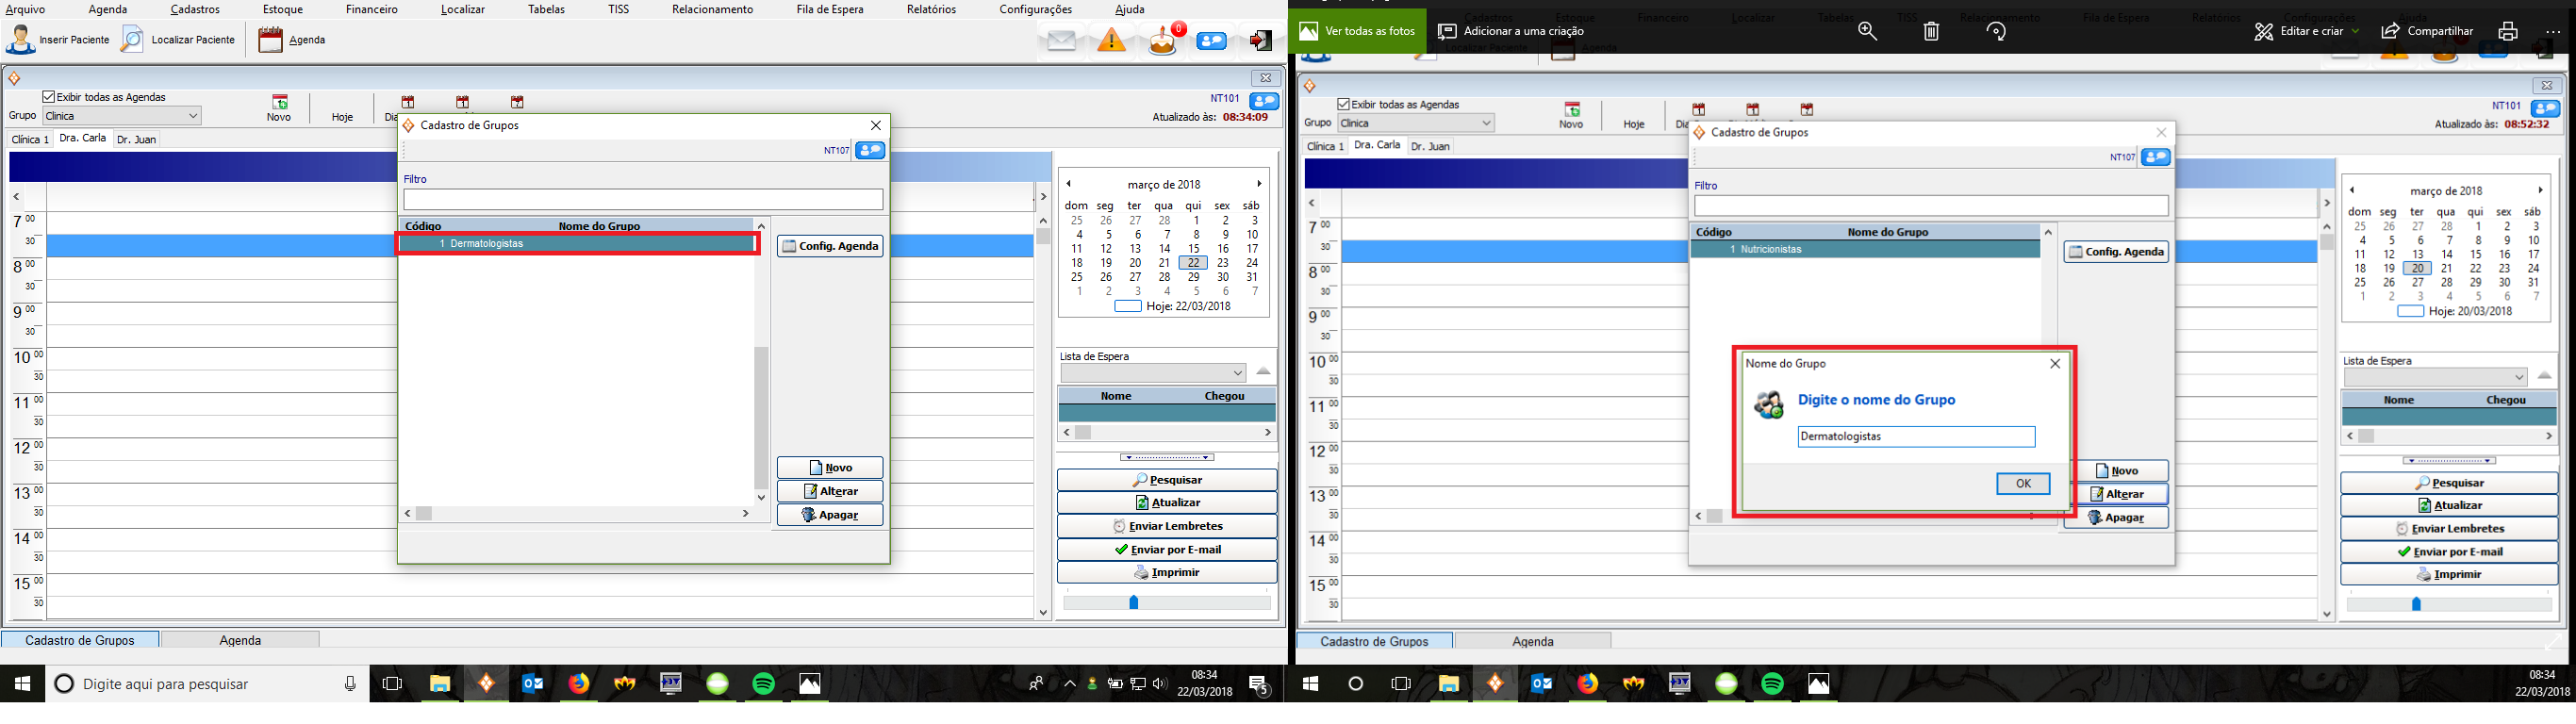Click the birthday cake icon with badge

pos(1163,41)
